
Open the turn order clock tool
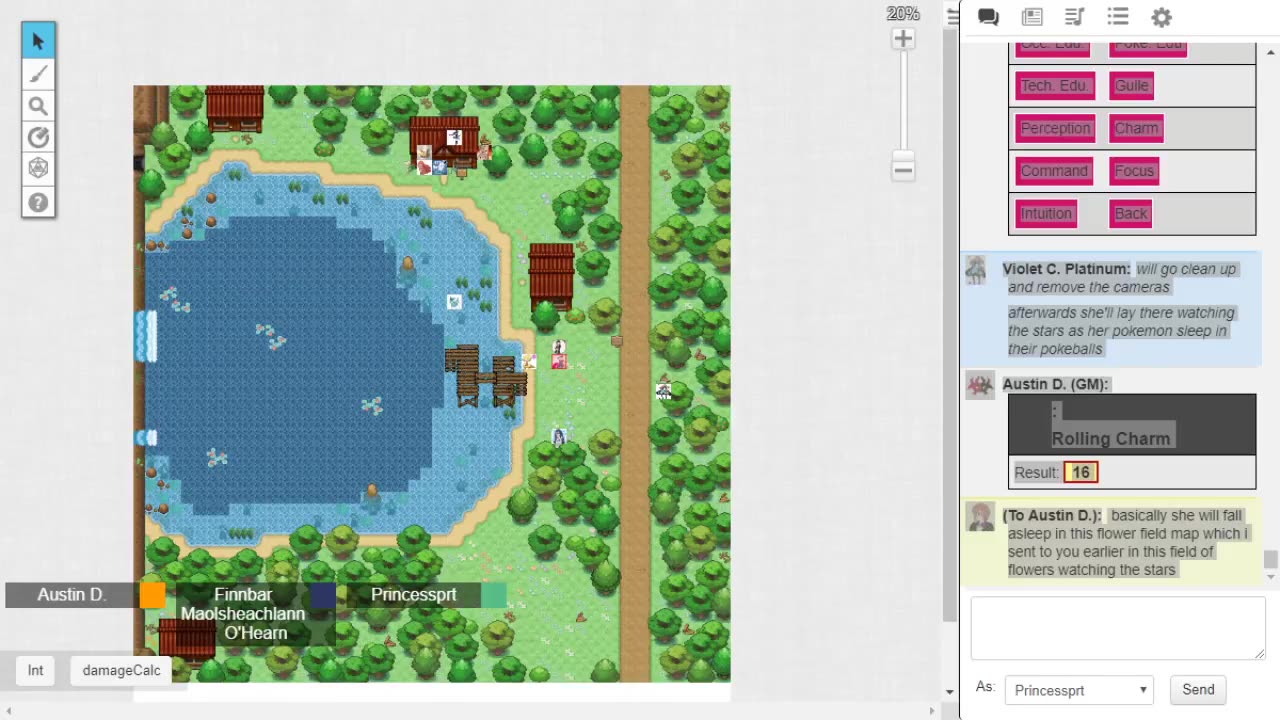click(x=38, y=138)
